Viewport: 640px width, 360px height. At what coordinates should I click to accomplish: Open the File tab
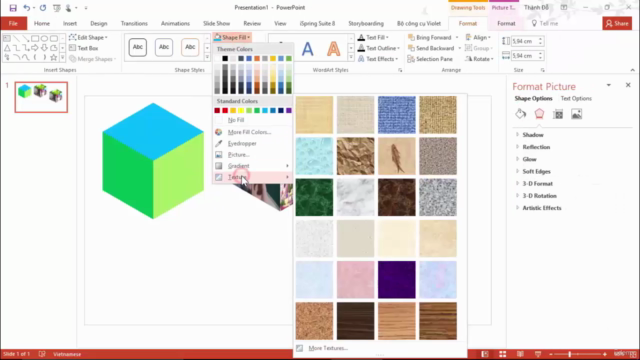point(13,23)
